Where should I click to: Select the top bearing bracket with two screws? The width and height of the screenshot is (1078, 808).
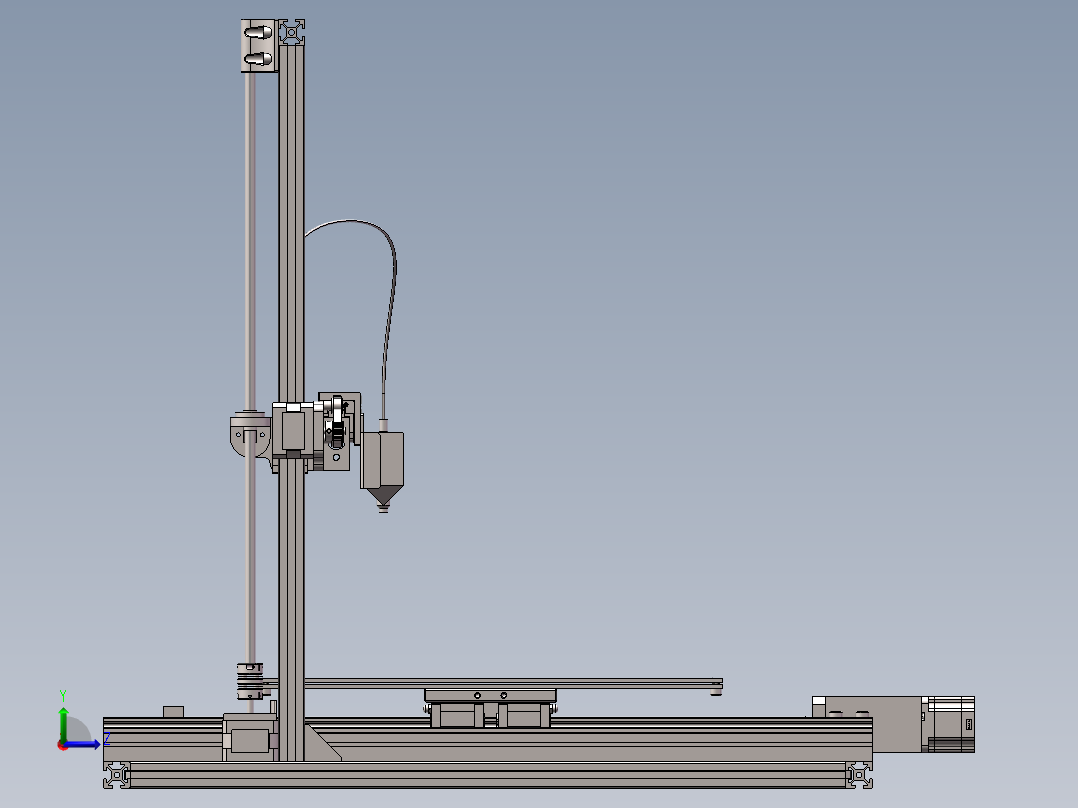tap(258, 45)
